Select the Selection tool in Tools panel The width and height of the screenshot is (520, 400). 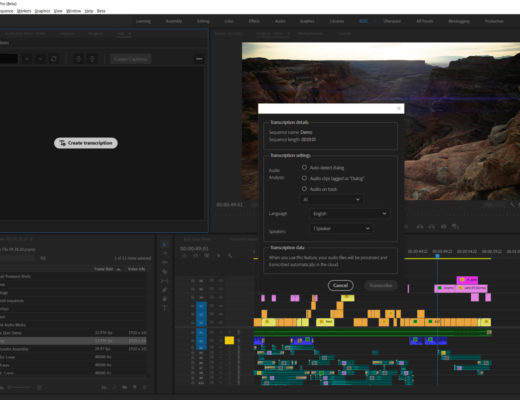click(x=164, y=245)
